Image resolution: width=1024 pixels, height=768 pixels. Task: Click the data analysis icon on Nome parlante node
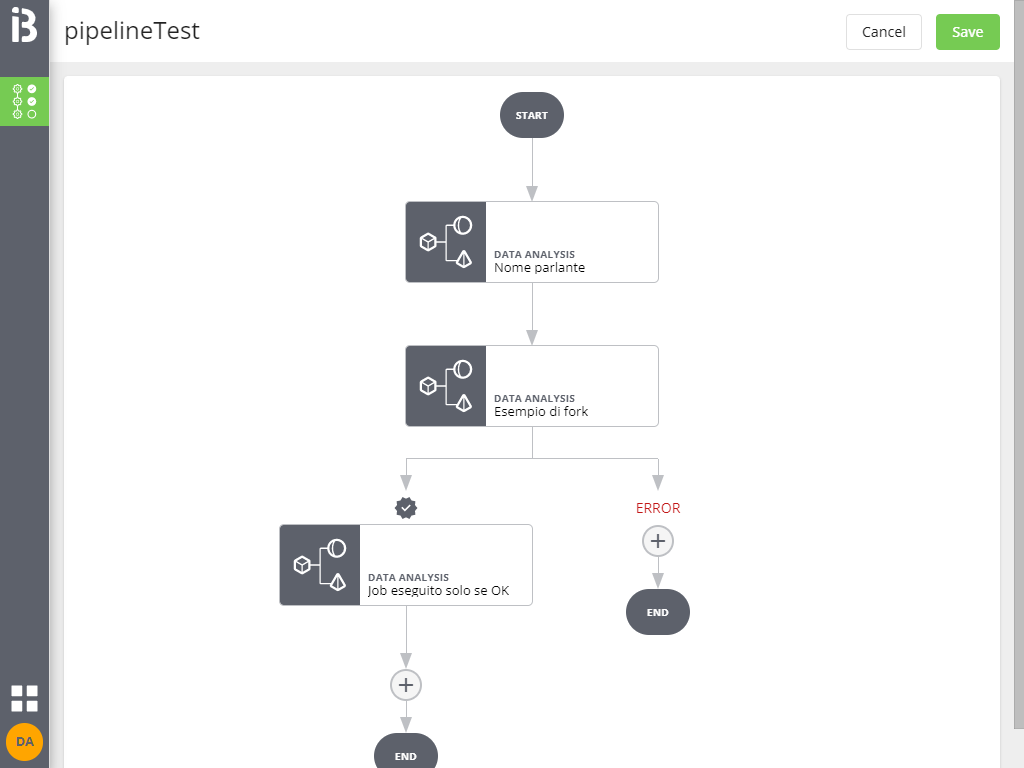[x=445, y=242]
